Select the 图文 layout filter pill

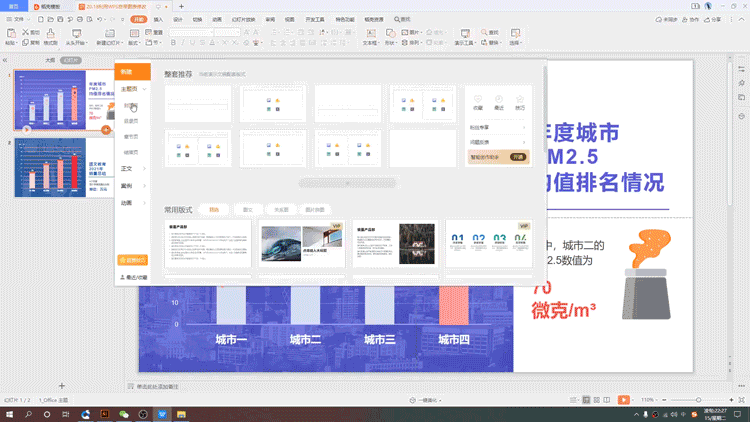(248, 210)
